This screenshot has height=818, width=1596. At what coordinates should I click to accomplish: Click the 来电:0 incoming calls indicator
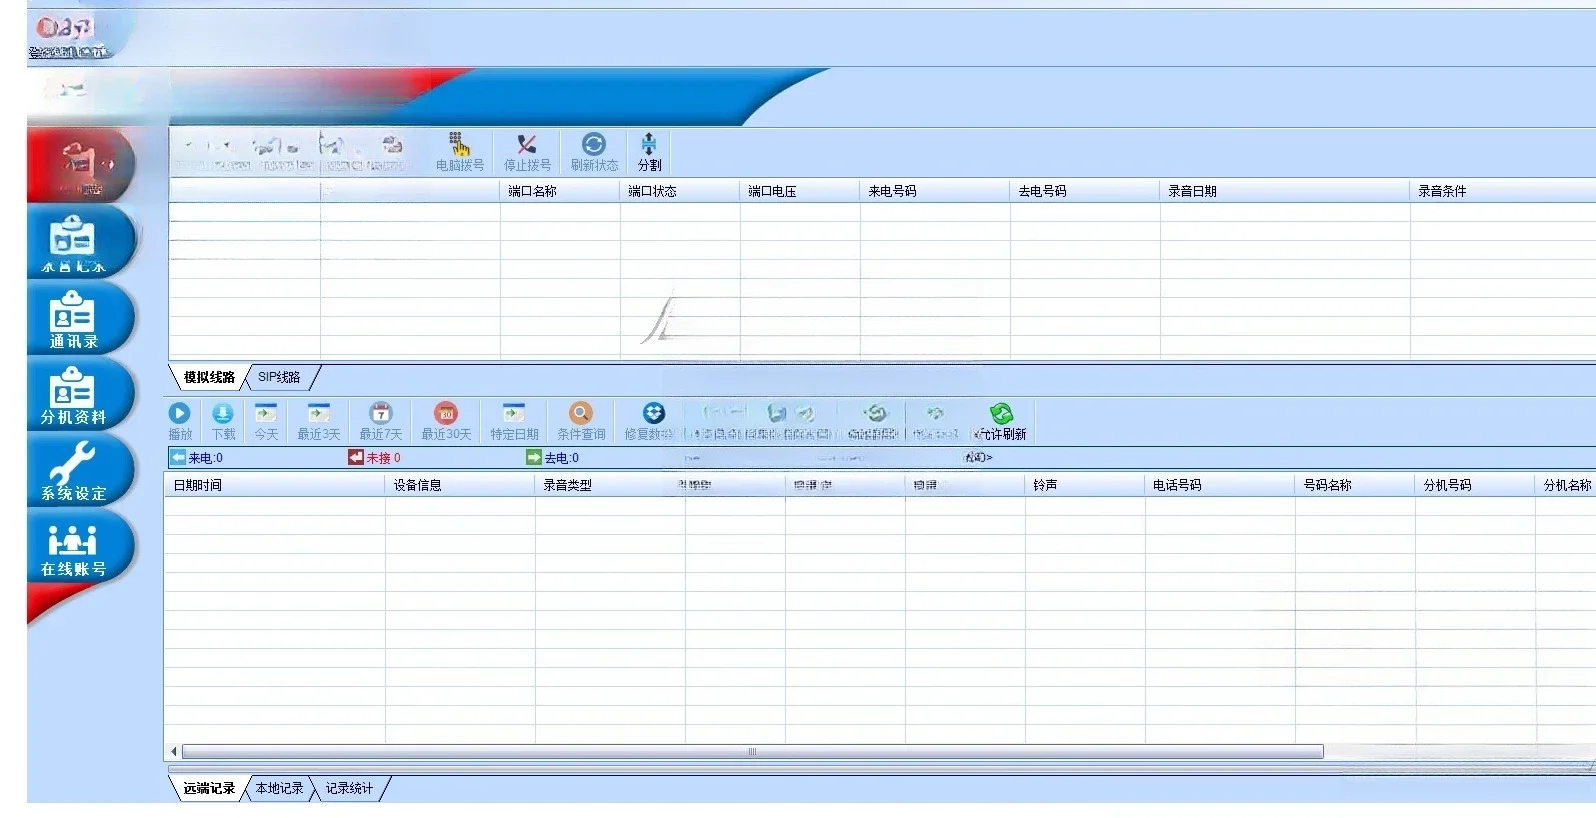[x=197, y=458]
